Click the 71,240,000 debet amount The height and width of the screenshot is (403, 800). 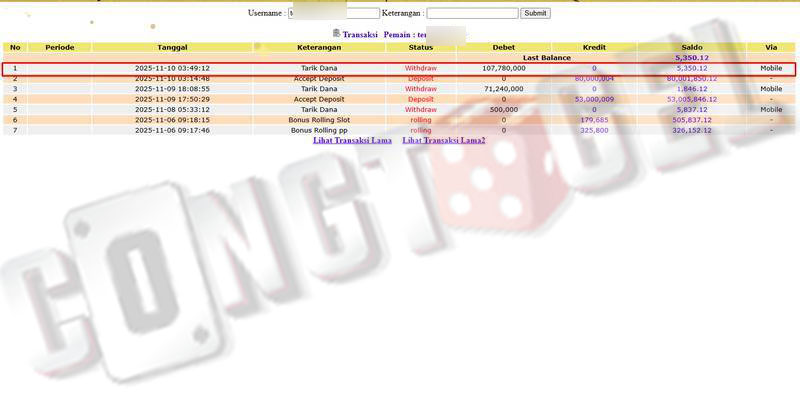click(x=503, y=89)
